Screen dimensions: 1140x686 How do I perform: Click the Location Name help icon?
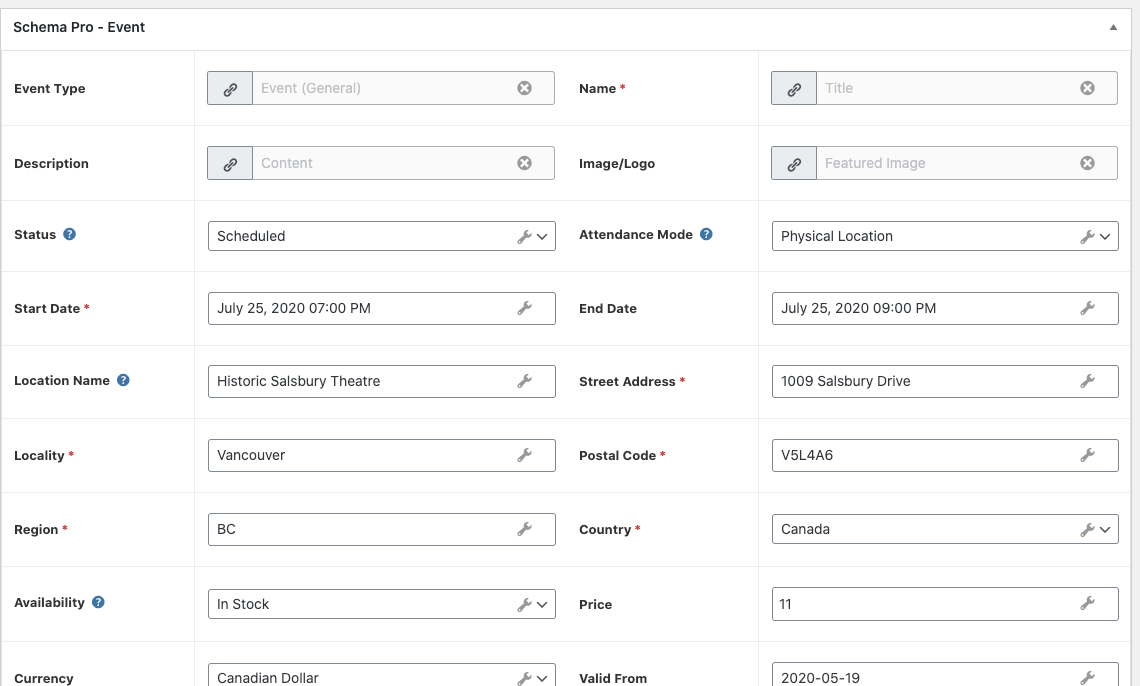pos(123,380)
